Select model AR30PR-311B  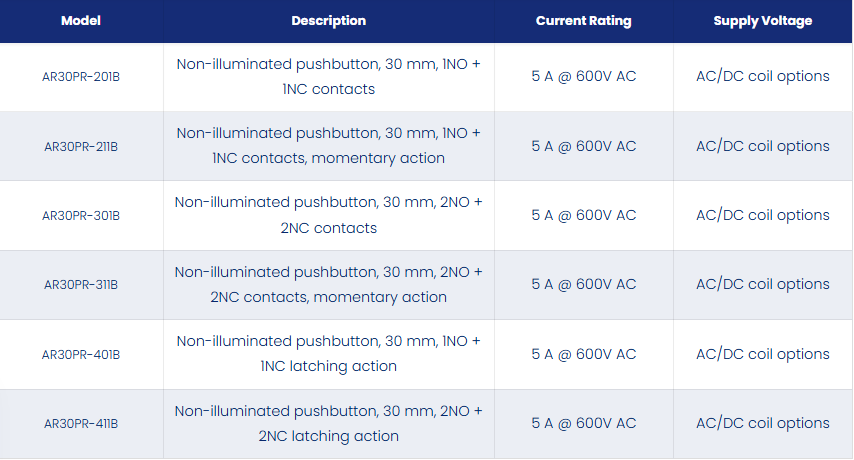click(81, 285)
